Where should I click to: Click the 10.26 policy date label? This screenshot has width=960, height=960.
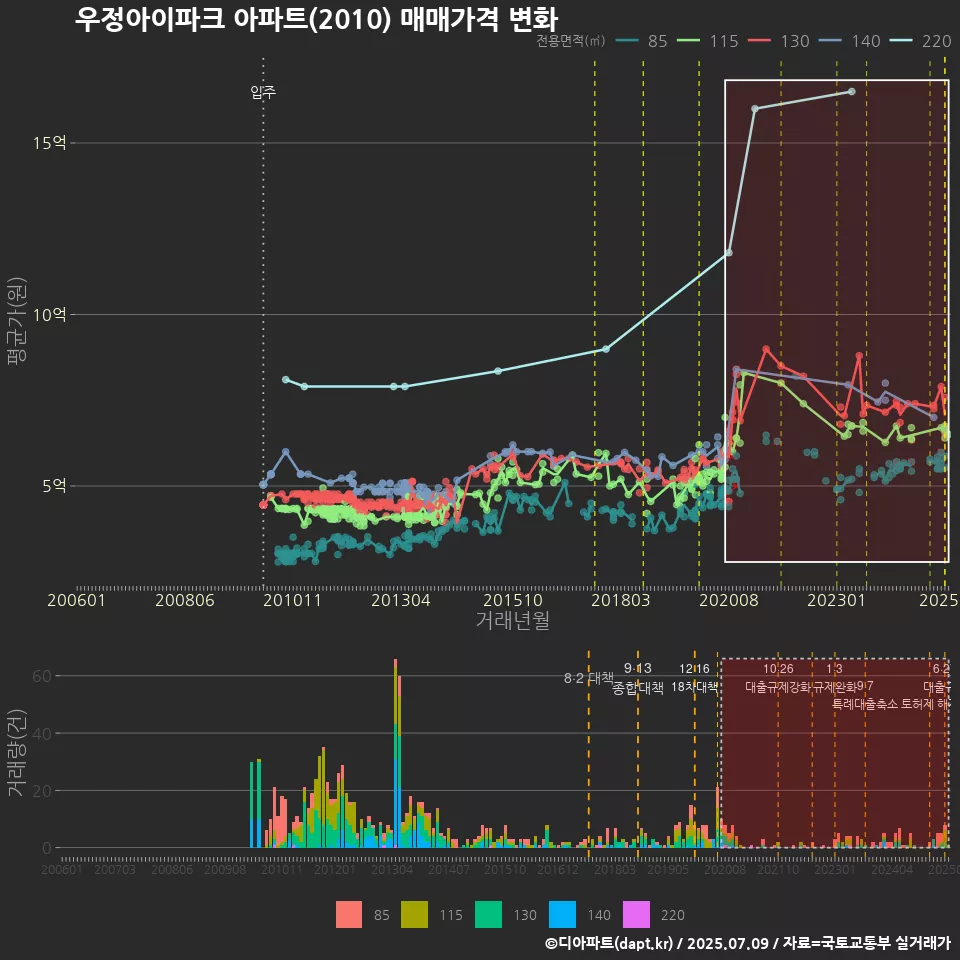(x=778, y=669)
